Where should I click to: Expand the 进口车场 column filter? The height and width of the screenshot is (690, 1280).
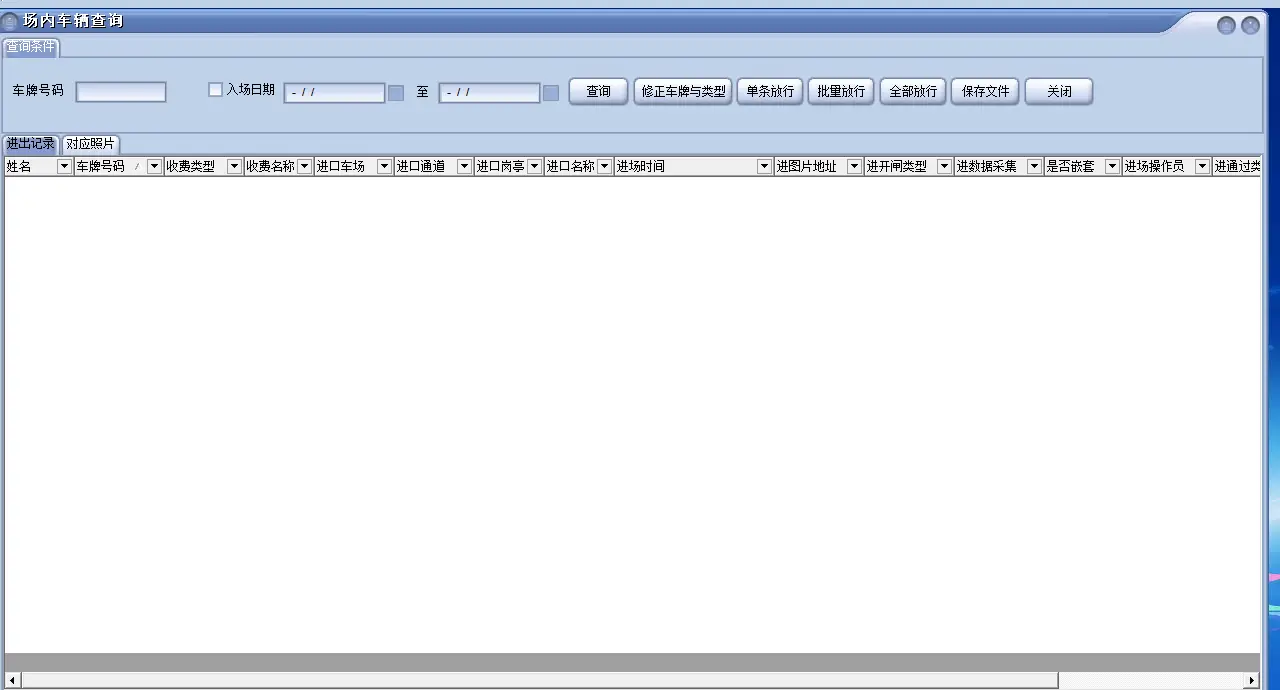pyautogui.click(x=384, y=167)
